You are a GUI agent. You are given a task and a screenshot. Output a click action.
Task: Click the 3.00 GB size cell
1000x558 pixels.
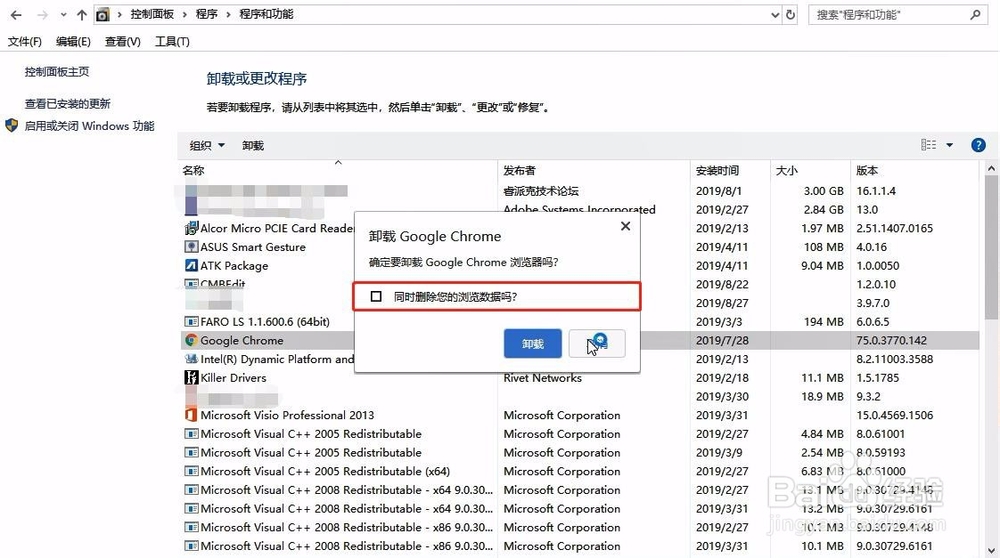coord(823,191)
